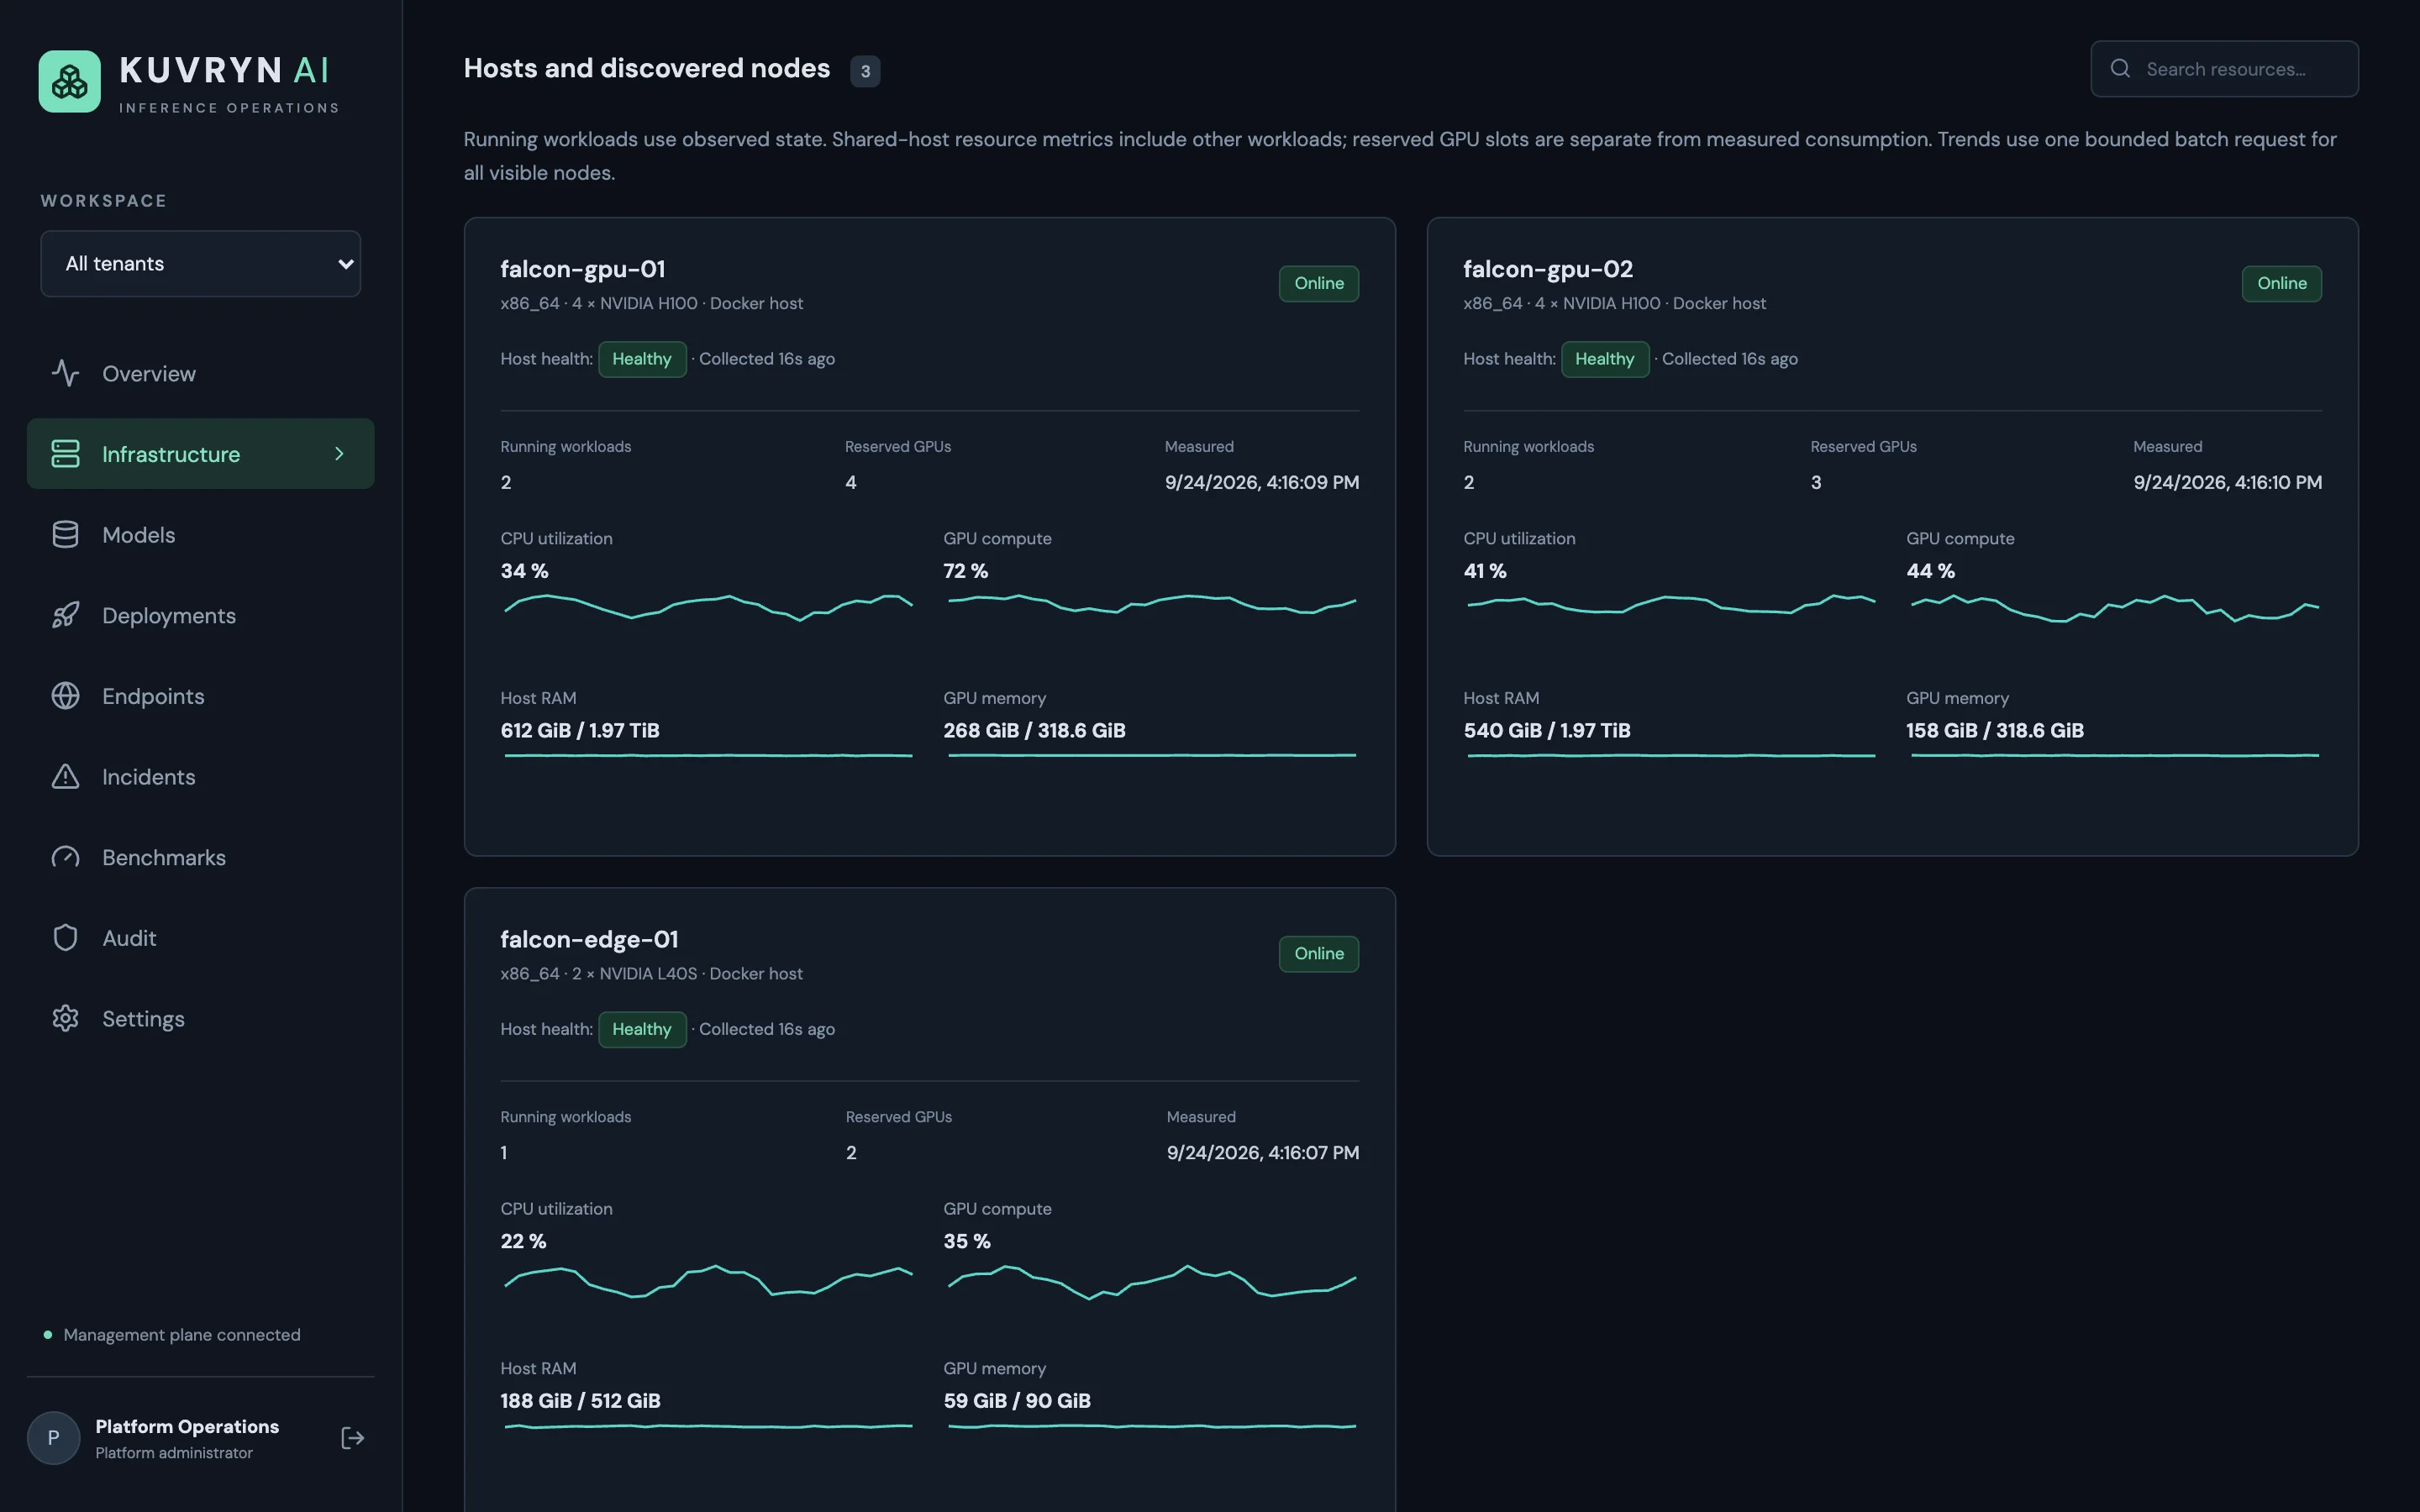2420x1512 pixels.
Task: Click falcon-gpu-01 GPU compute sparkline
Action: coord(1151,604)
